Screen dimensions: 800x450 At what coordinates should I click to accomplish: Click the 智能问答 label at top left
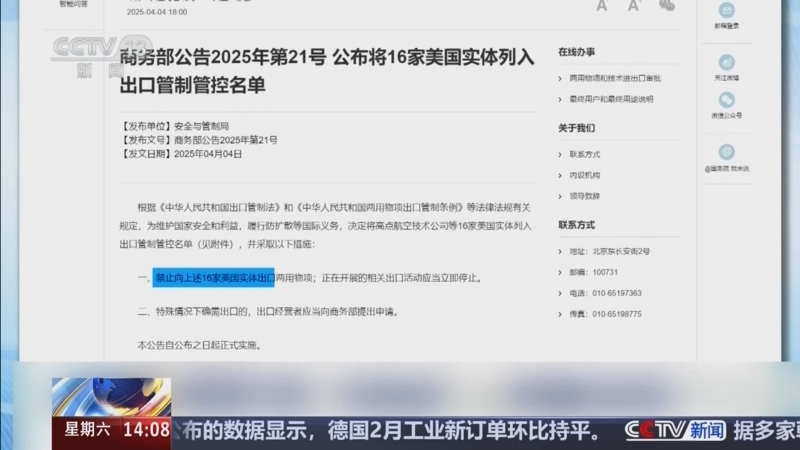click(x=73, y=4)
